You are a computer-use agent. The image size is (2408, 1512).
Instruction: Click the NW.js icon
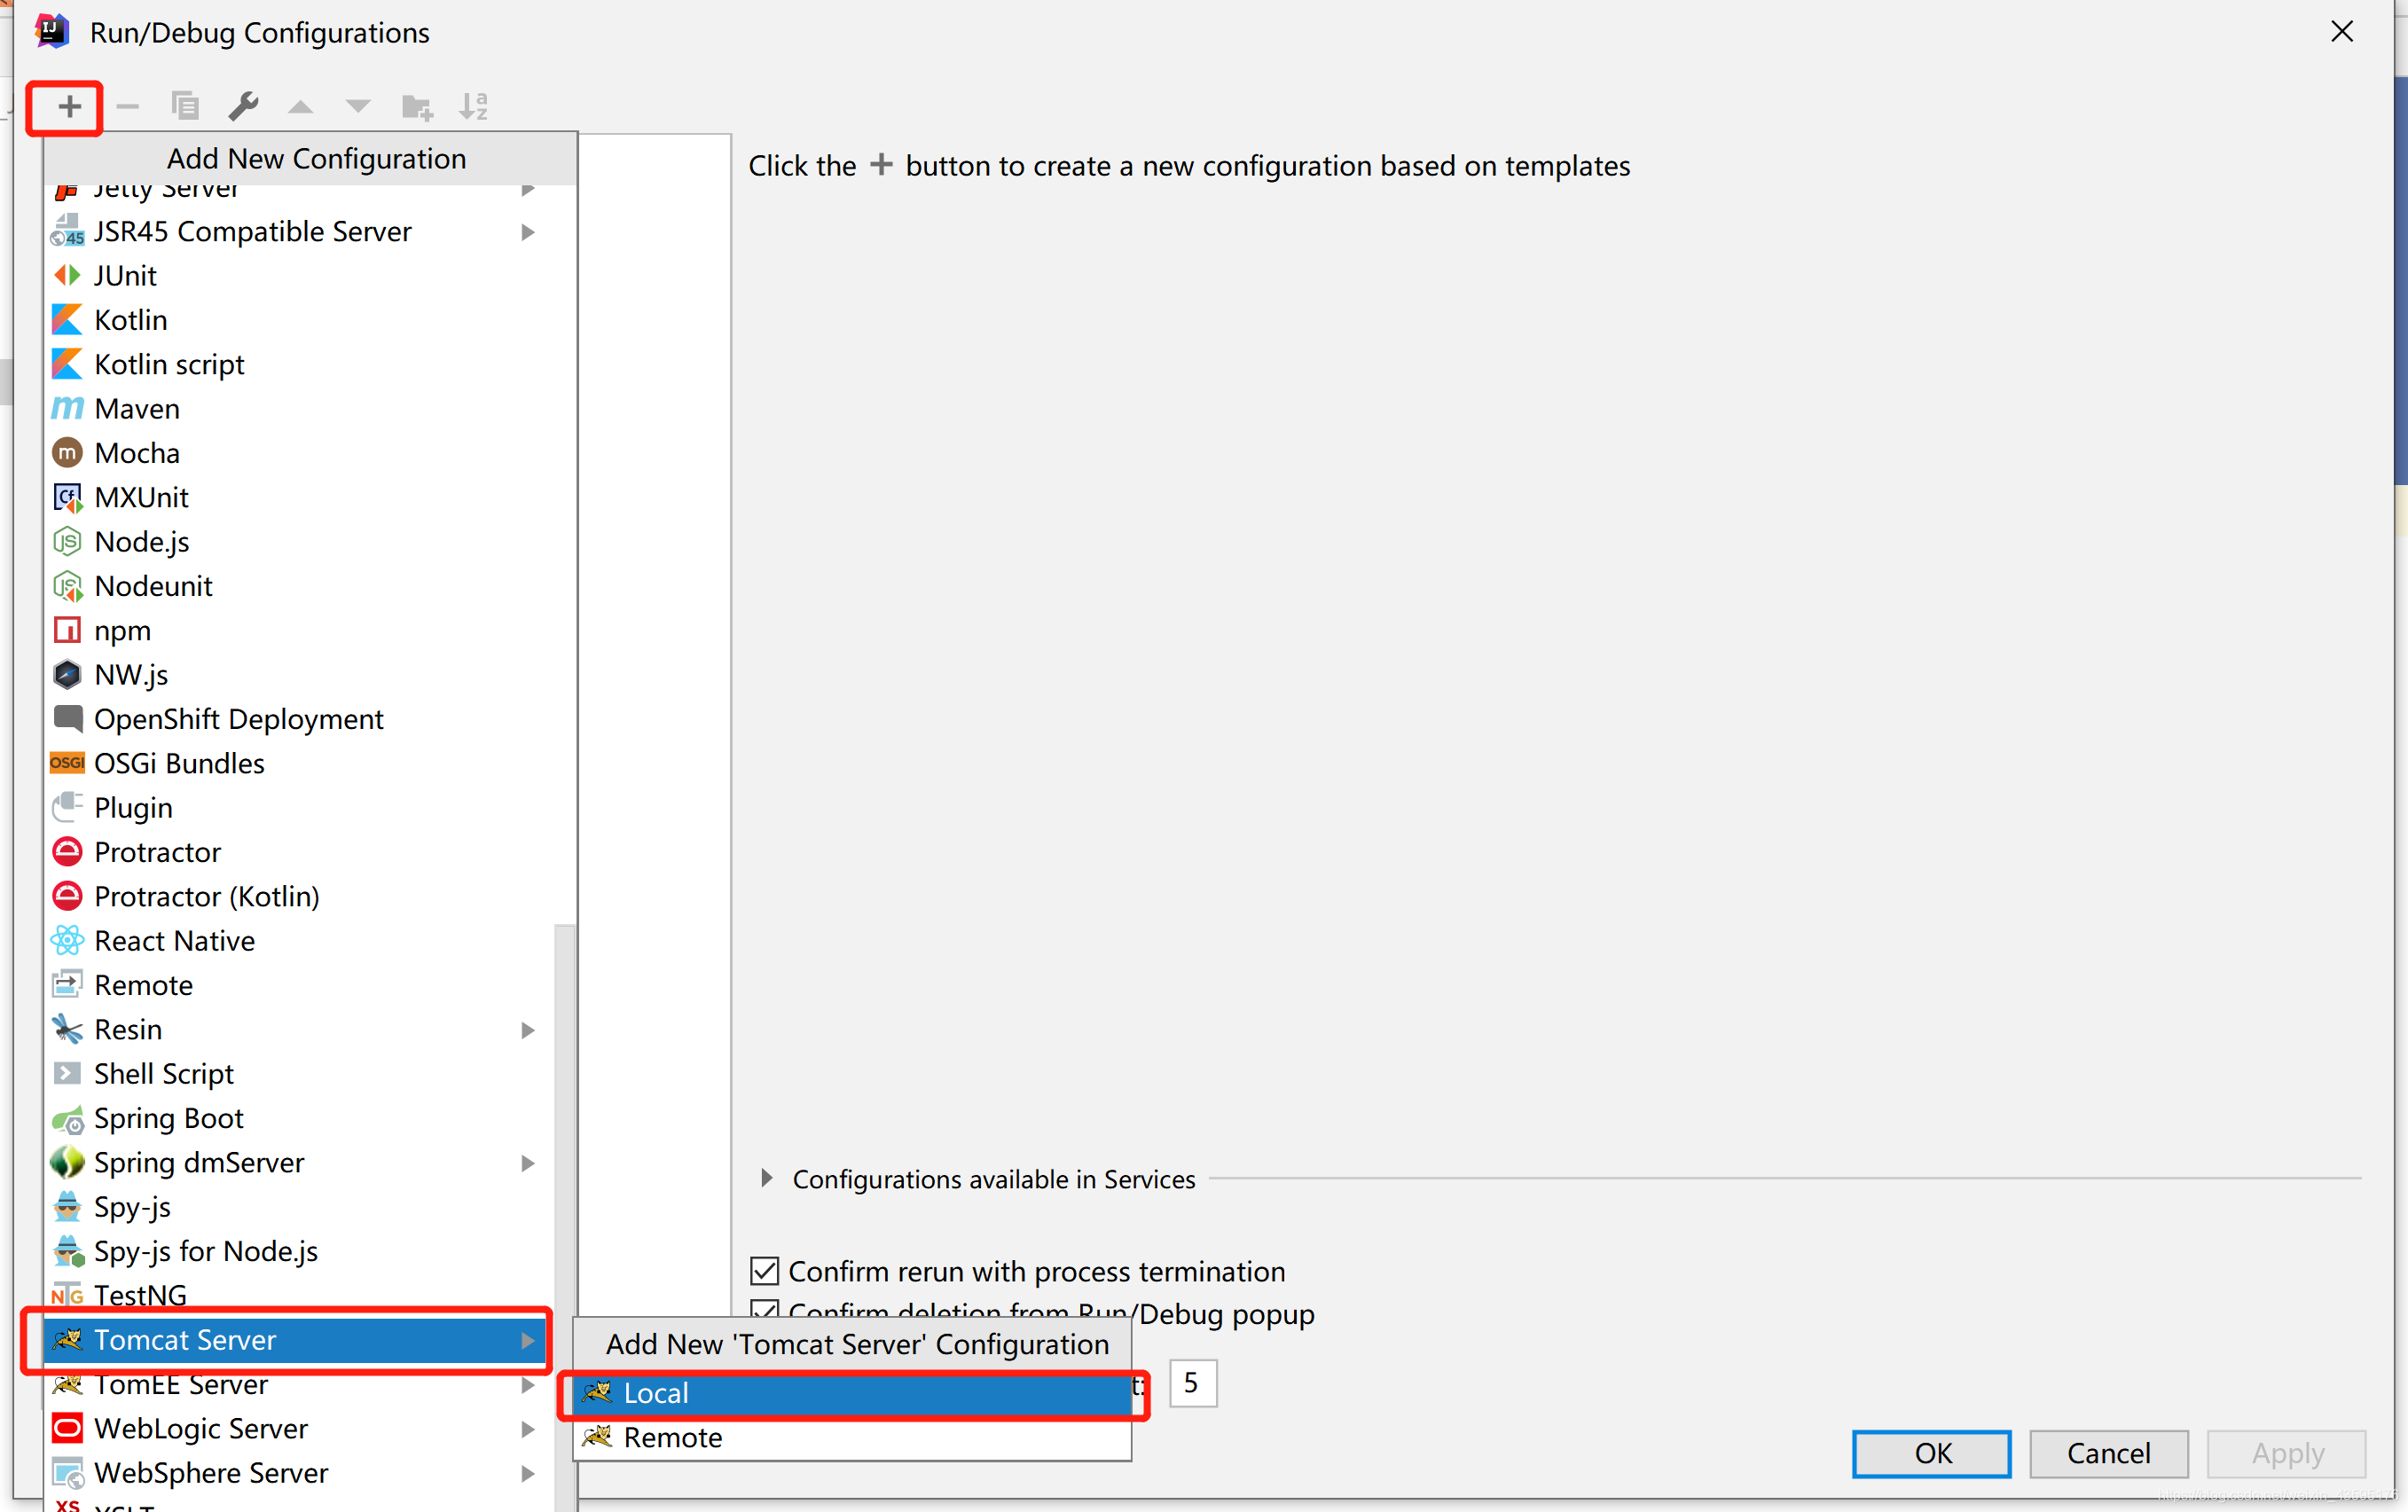coord(67,674)
